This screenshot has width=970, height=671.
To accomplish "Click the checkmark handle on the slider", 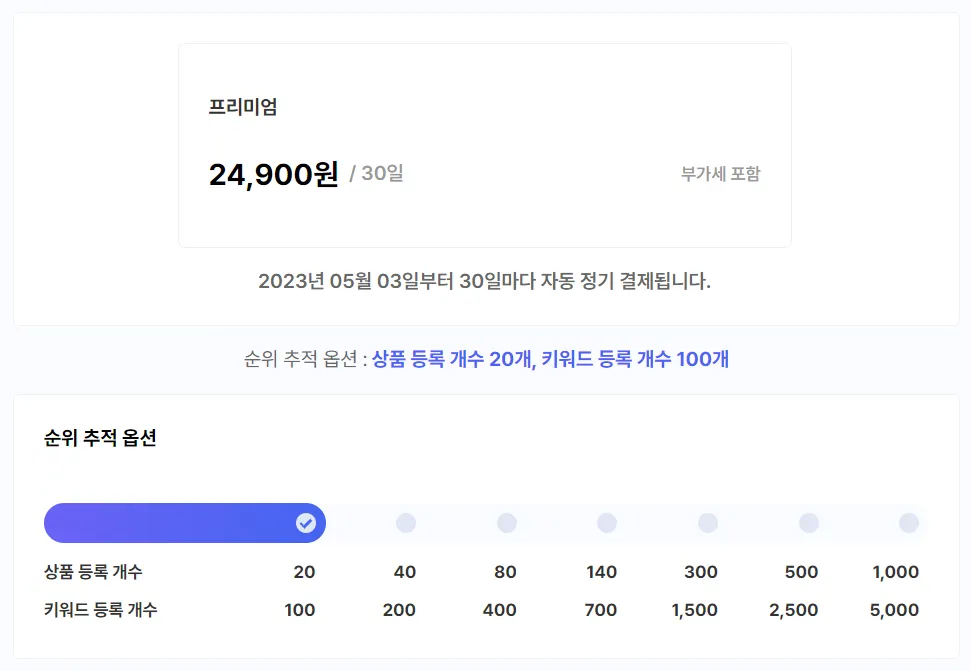I will point(306,523).
